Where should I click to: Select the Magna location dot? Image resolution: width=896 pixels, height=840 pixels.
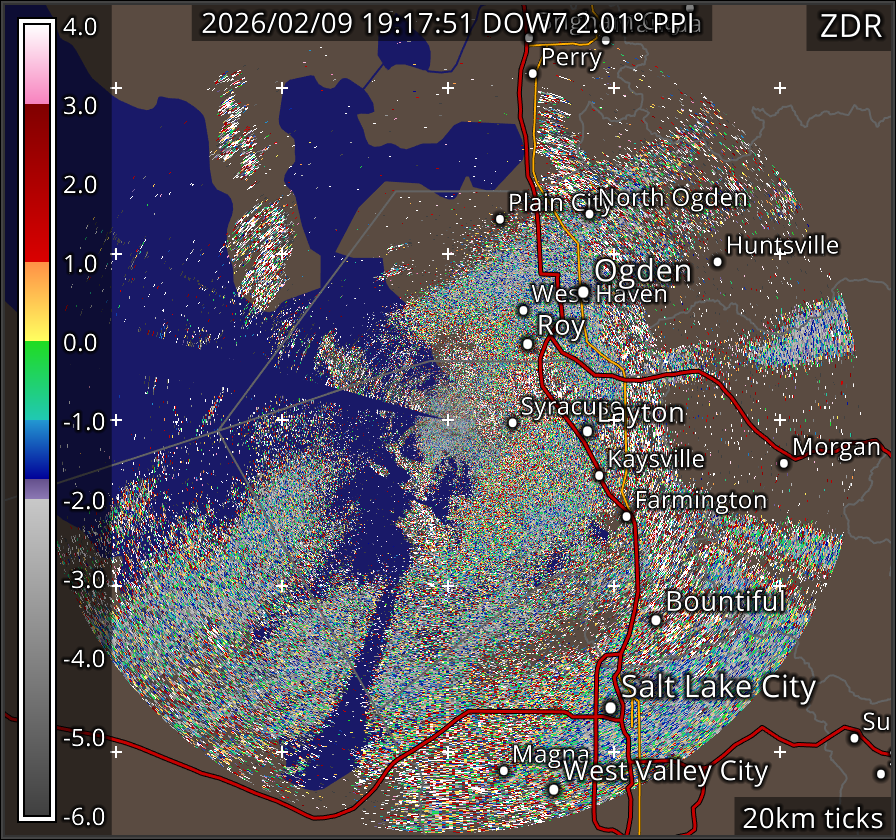coord(504,770)
